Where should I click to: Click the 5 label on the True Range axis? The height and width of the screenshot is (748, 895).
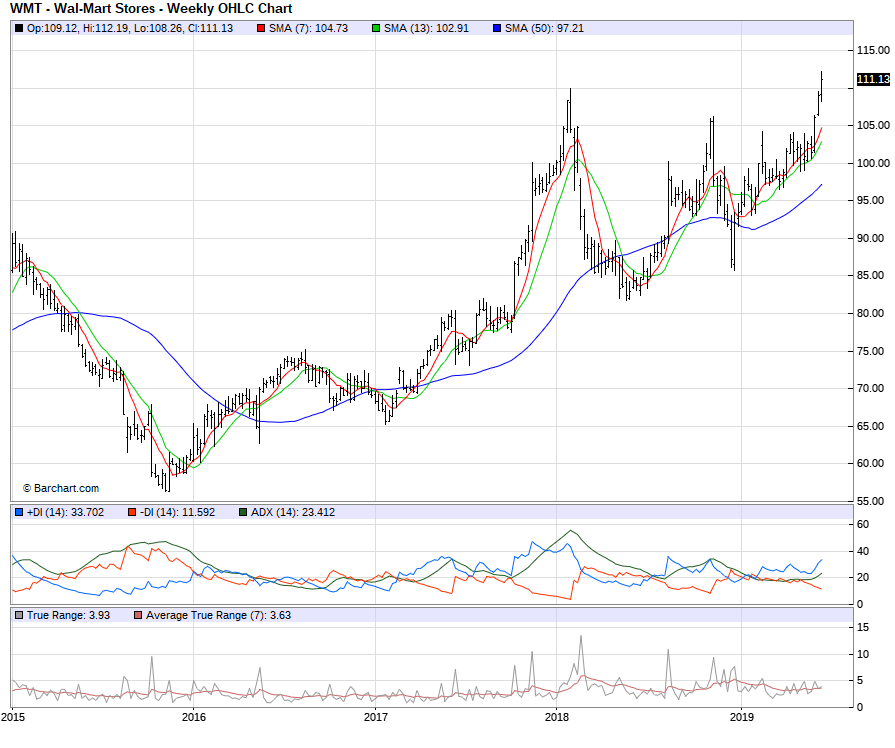tap(860, 681)
